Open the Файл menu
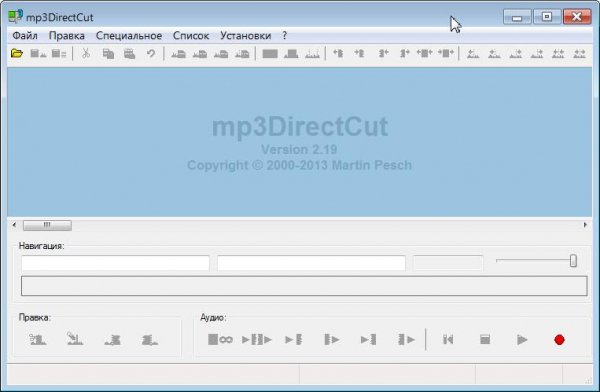600x392 pixels. point(25,36)
